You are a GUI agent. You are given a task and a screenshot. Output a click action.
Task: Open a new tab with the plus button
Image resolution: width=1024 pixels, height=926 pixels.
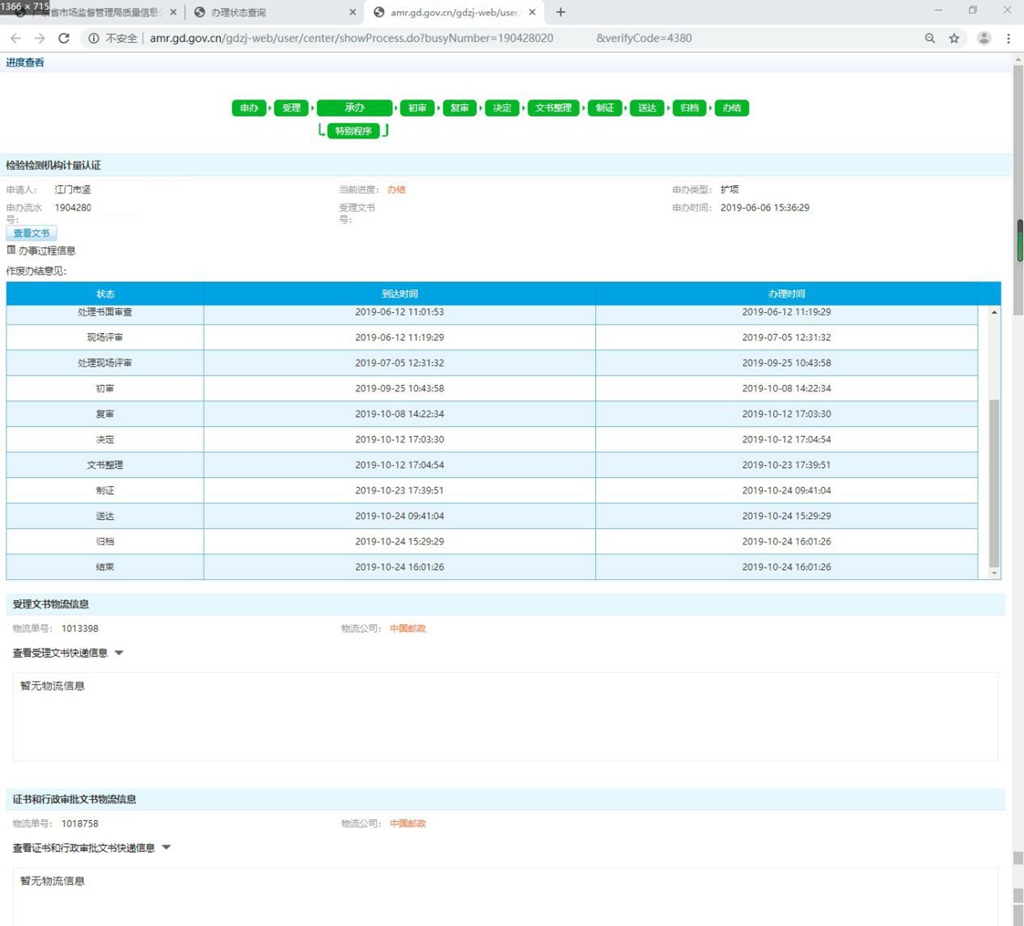[561, 12]
